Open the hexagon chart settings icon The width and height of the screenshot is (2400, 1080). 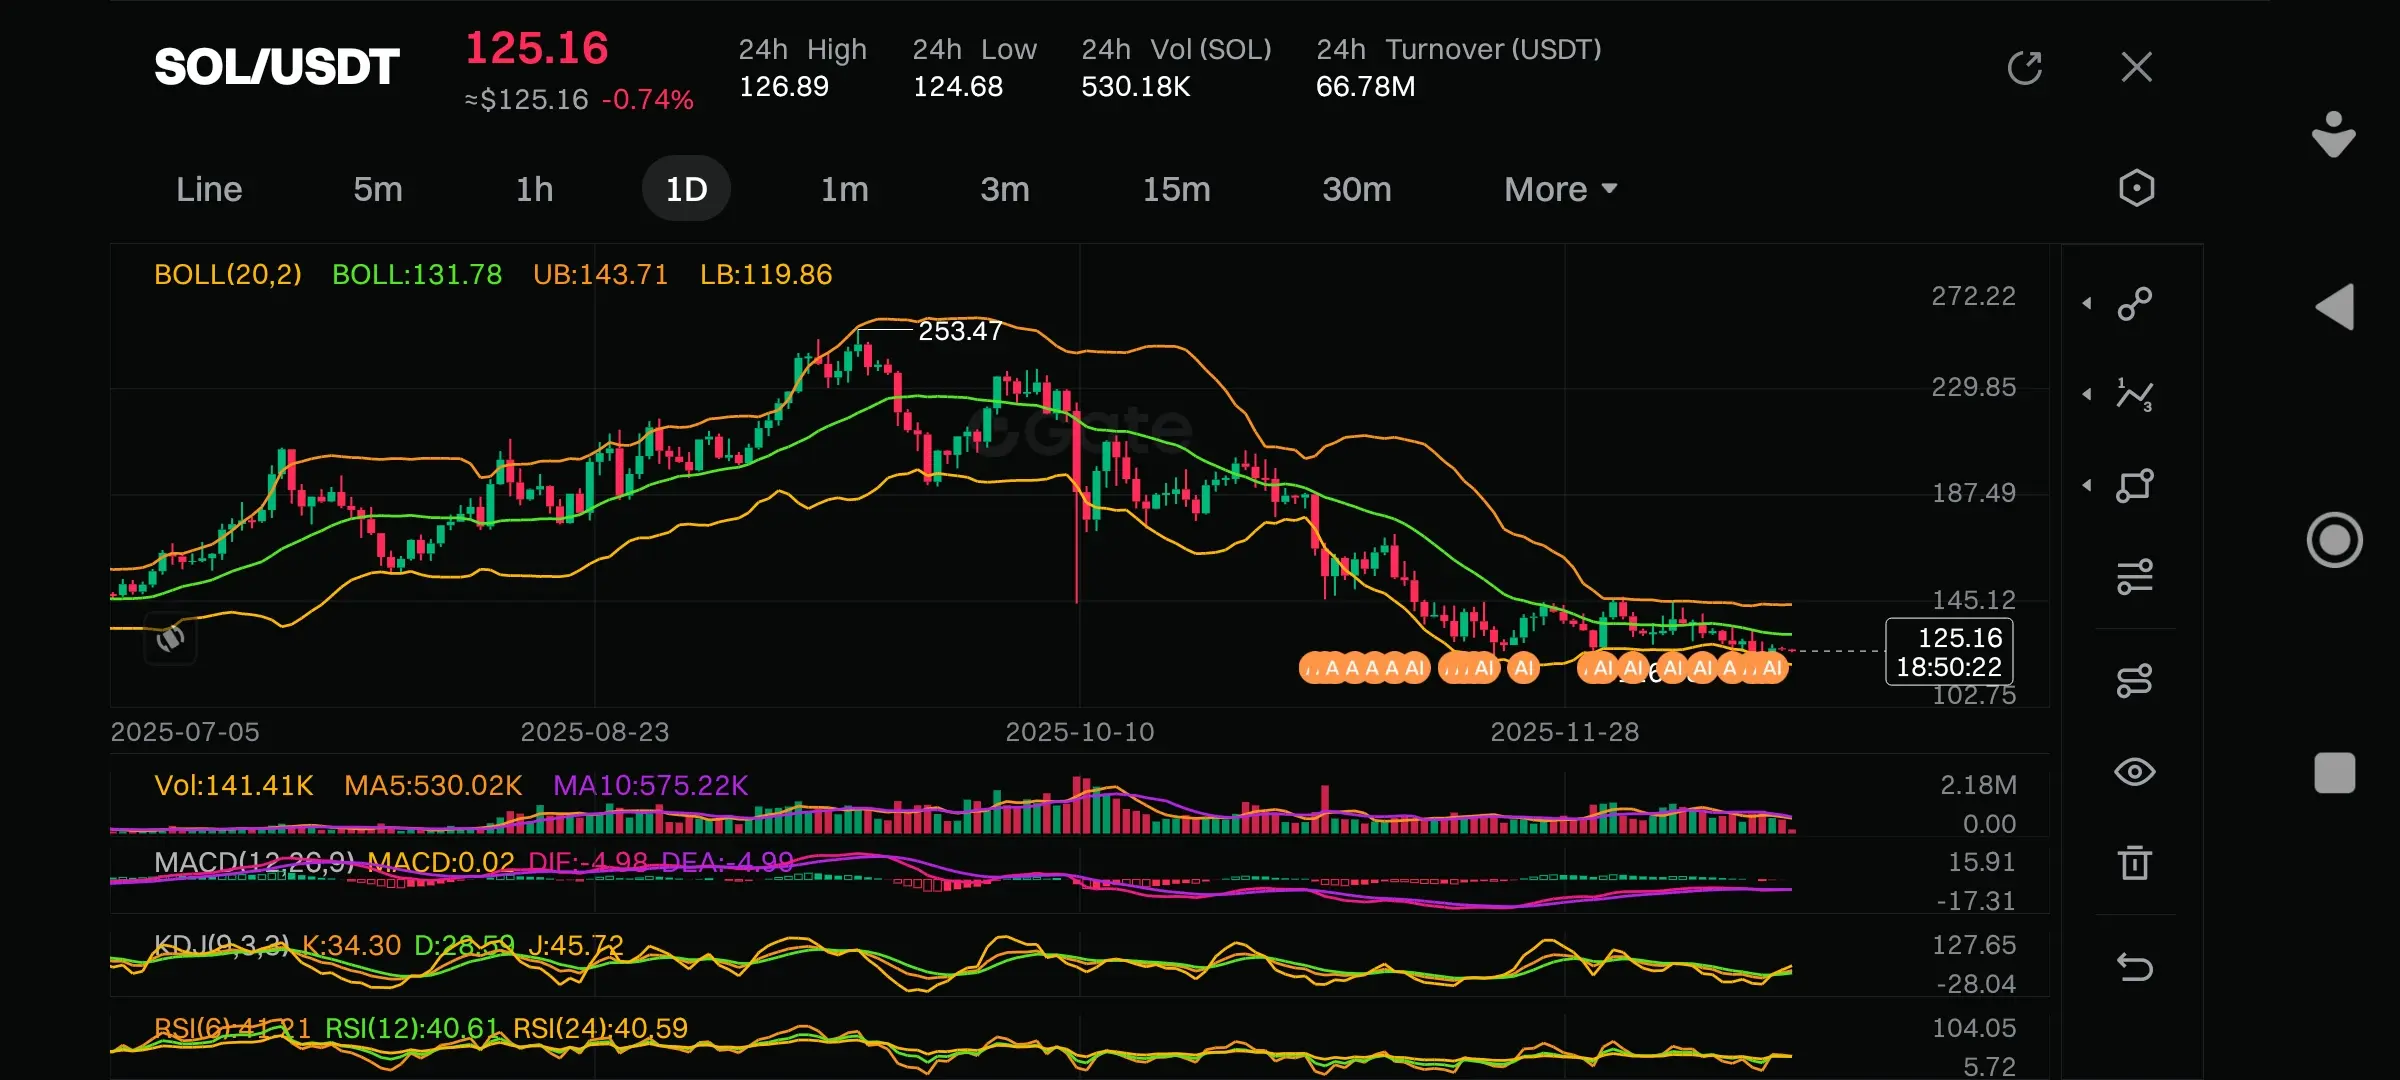[x=2136, y=188]
